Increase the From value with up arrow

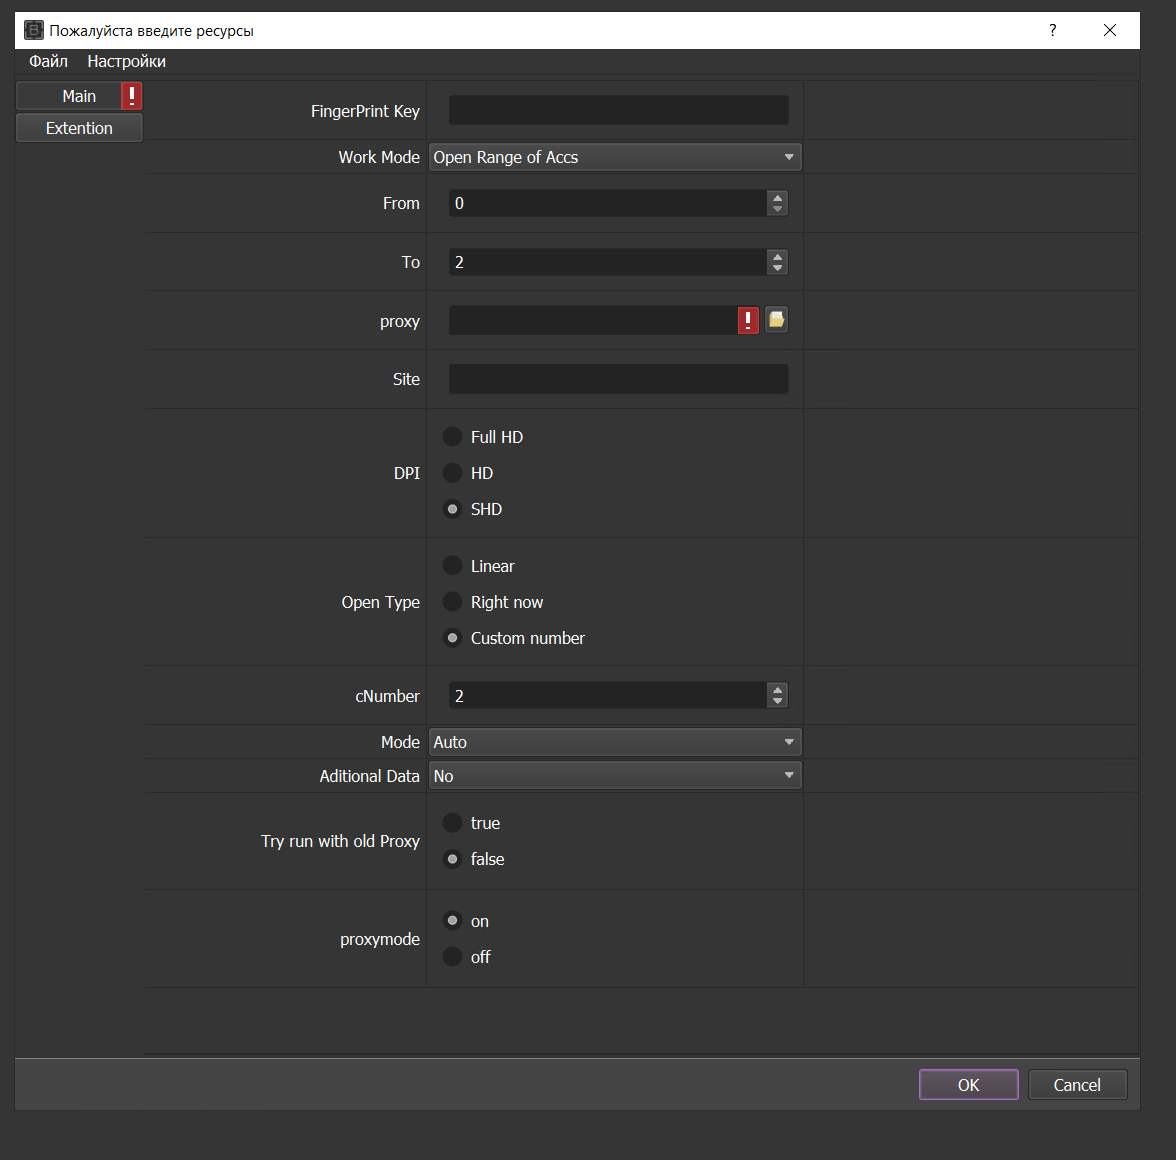click(777, 198)
